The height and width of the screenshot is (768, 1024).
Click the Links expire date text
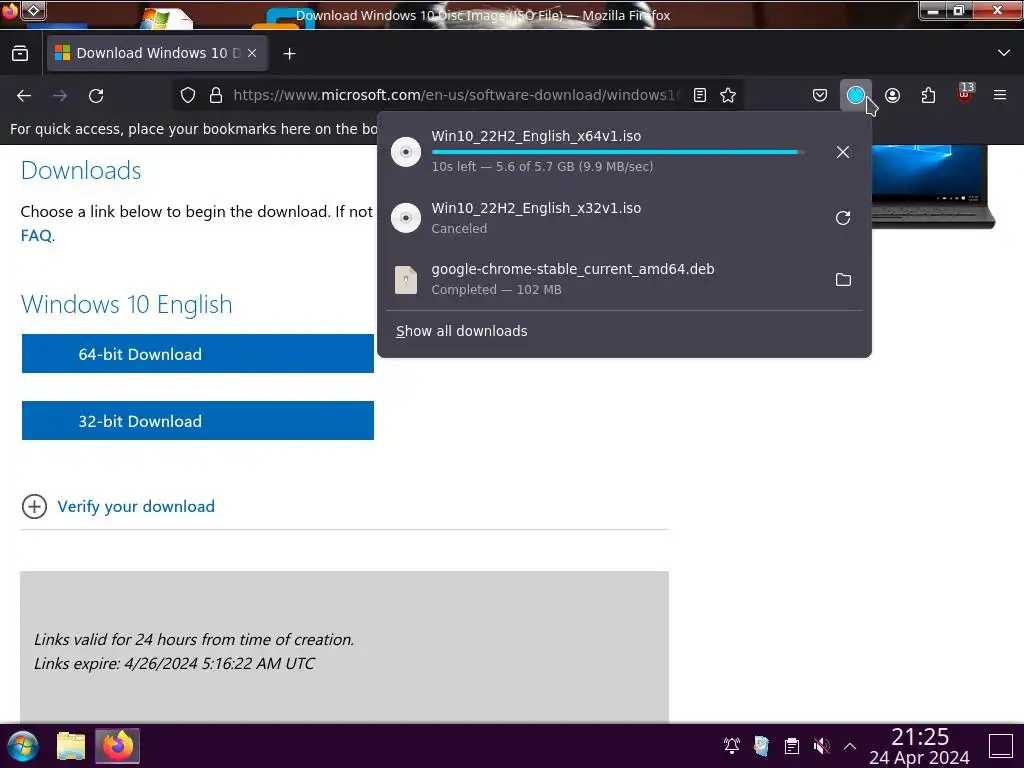tap(174, 664)
